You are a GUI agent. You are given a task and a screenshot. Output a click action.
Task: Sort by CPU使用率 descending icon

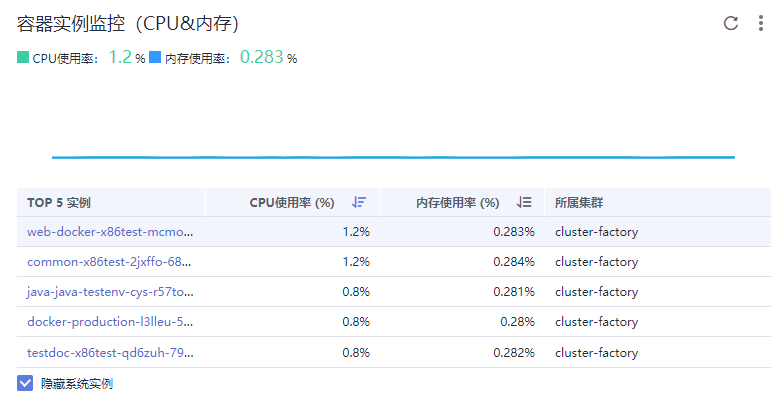pos(359,202)
